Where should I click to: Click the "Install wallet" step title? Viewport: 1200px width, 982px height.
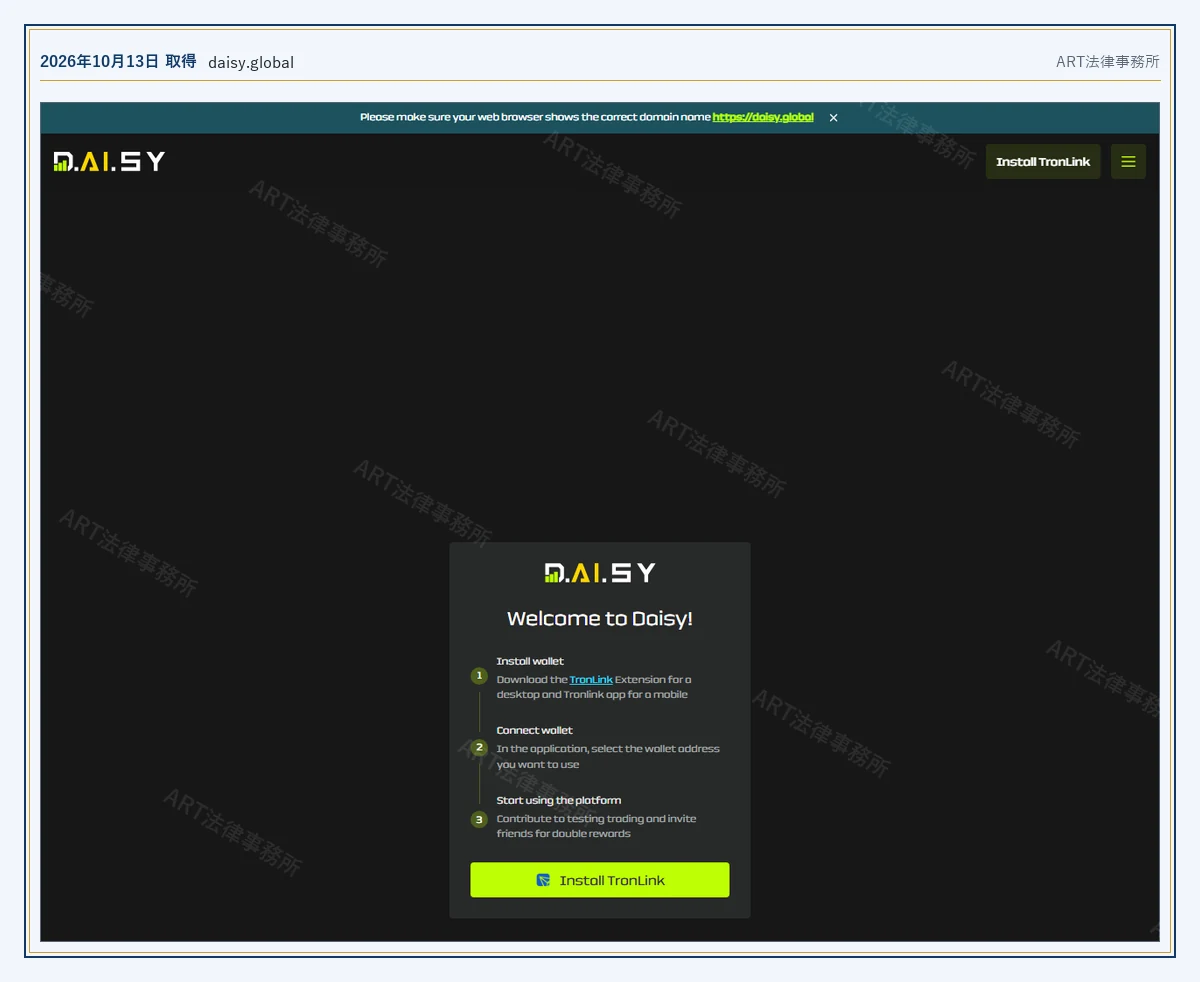point(530,661)
